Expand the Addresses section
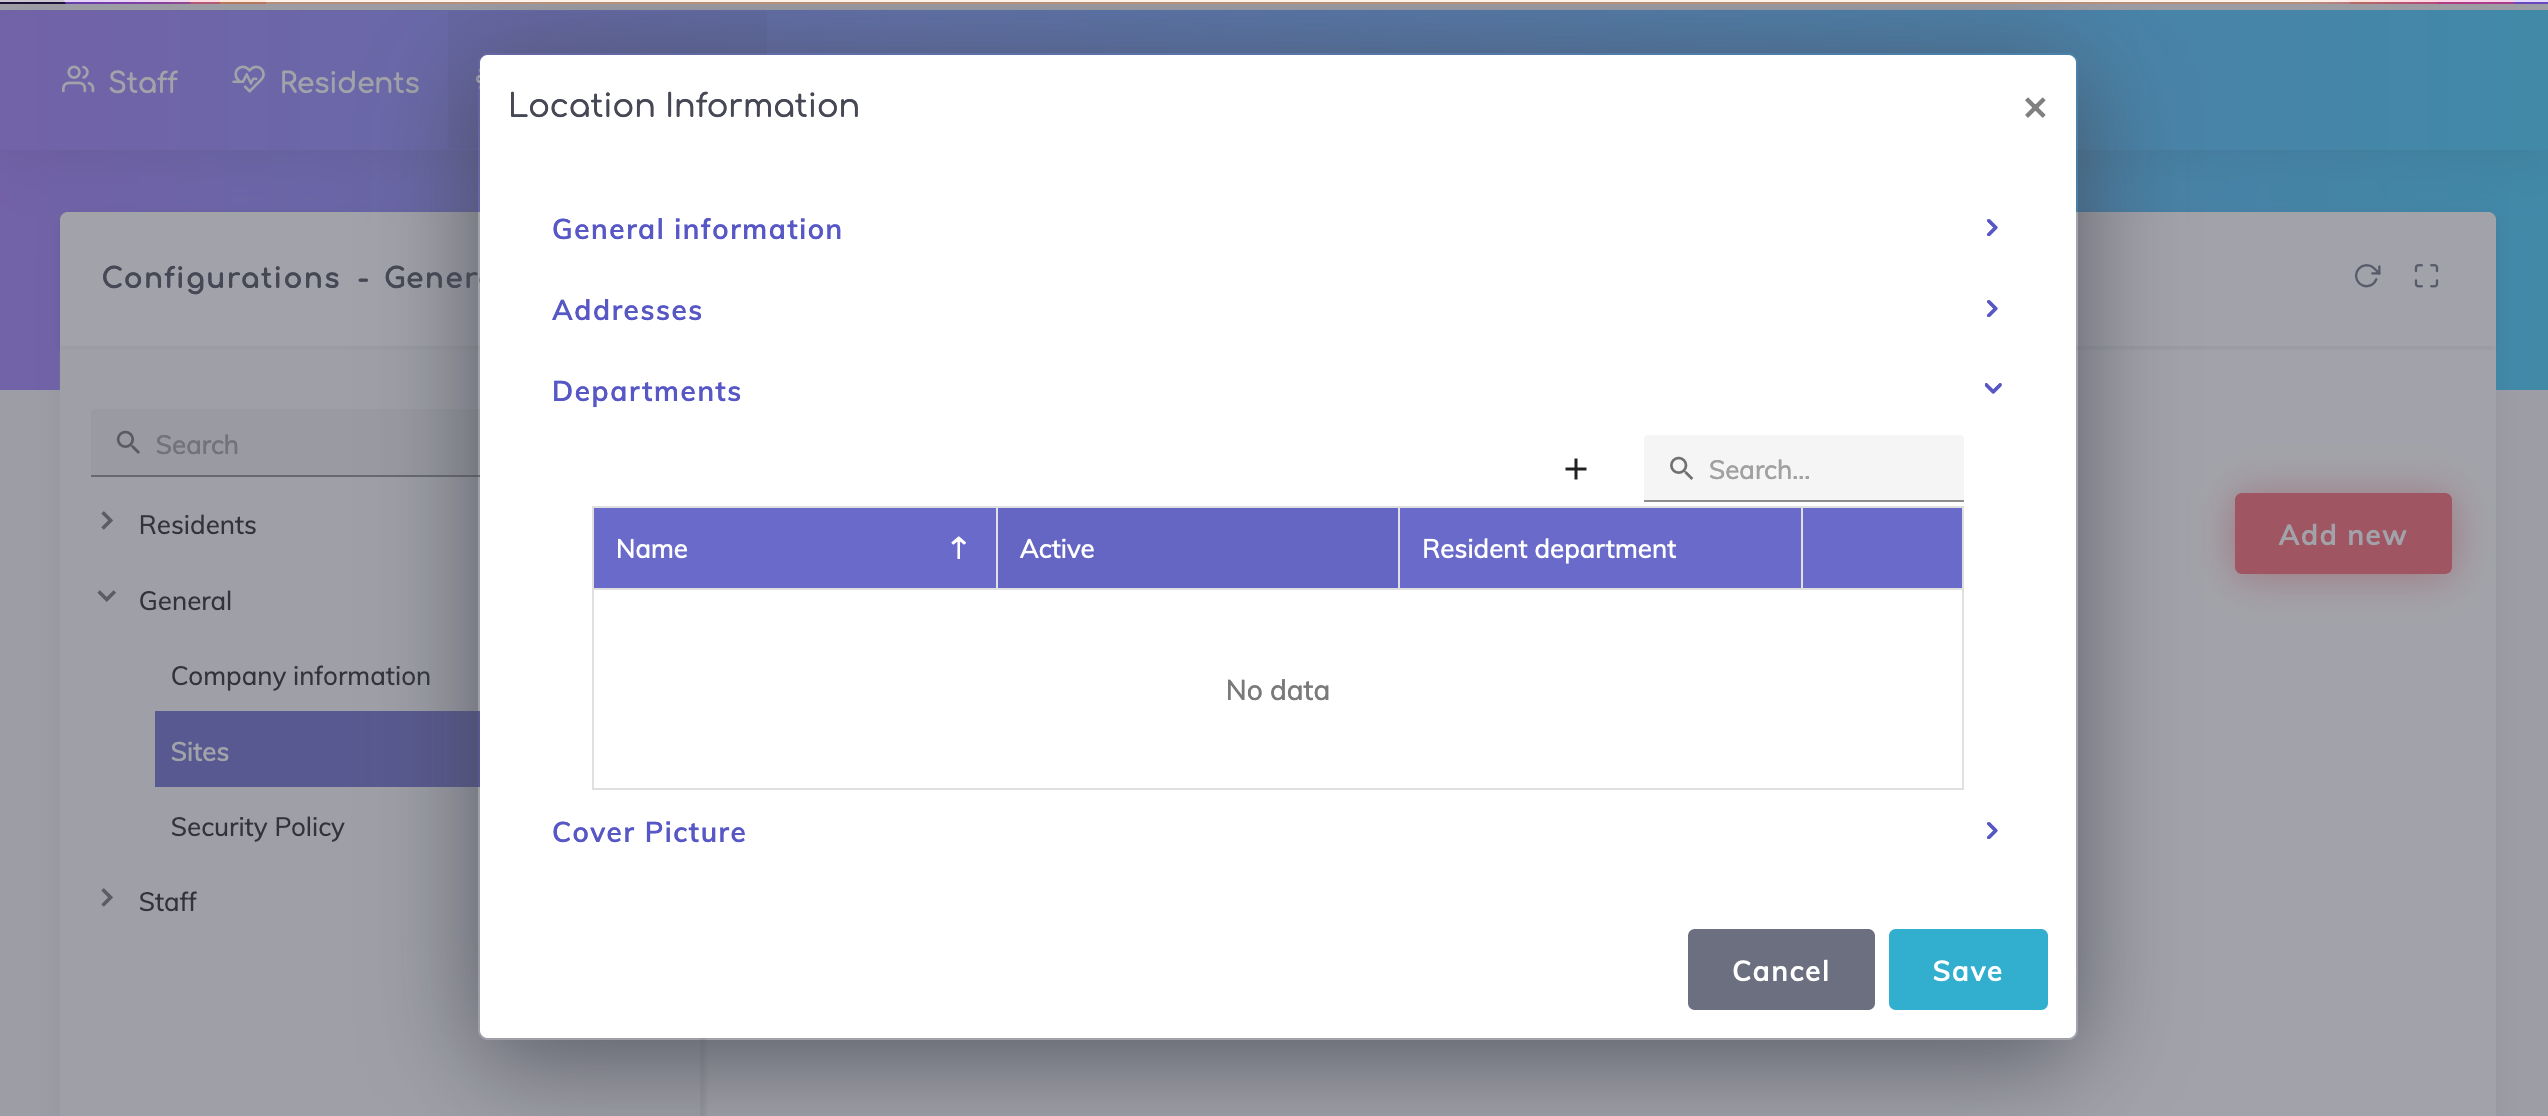This screenshot has width=2548, height=1116. pyautogui.click(x=1991, y=309)
